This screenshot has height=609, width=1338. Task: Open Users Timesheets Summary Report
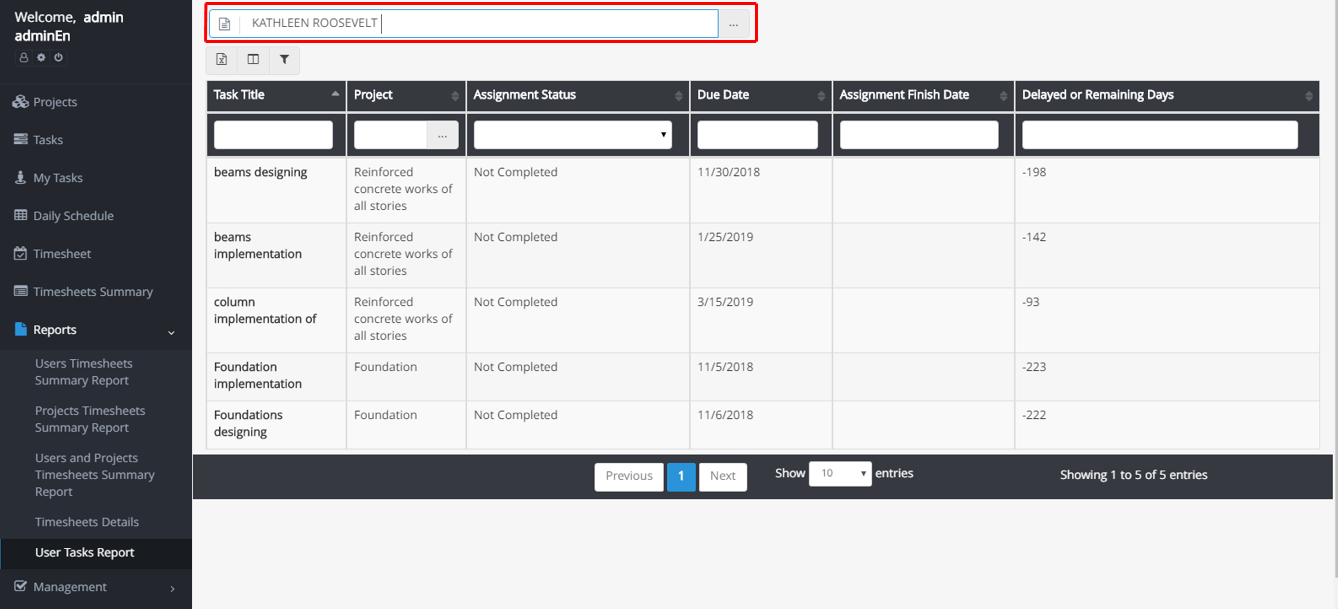pyautogui.click(x=84, y=372)
